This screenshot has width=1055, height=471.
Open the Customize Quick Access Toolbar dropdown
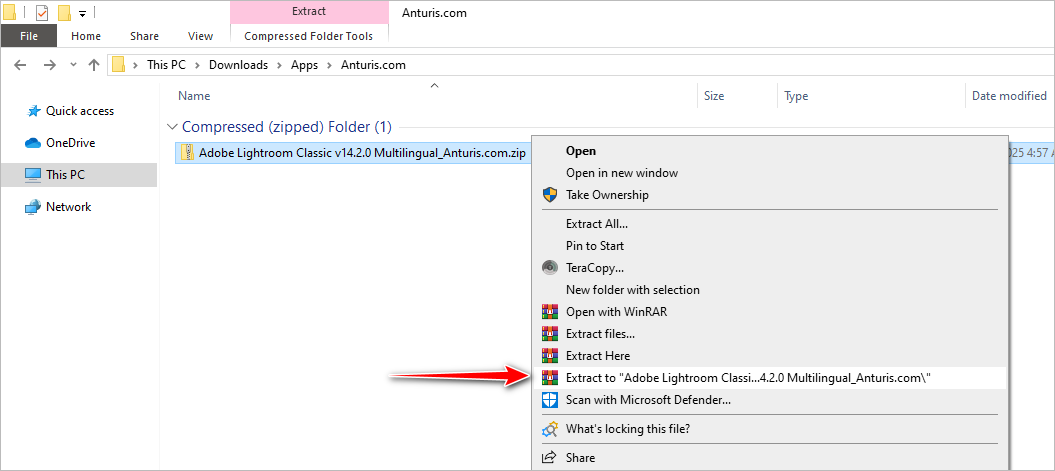pos(82,14)
